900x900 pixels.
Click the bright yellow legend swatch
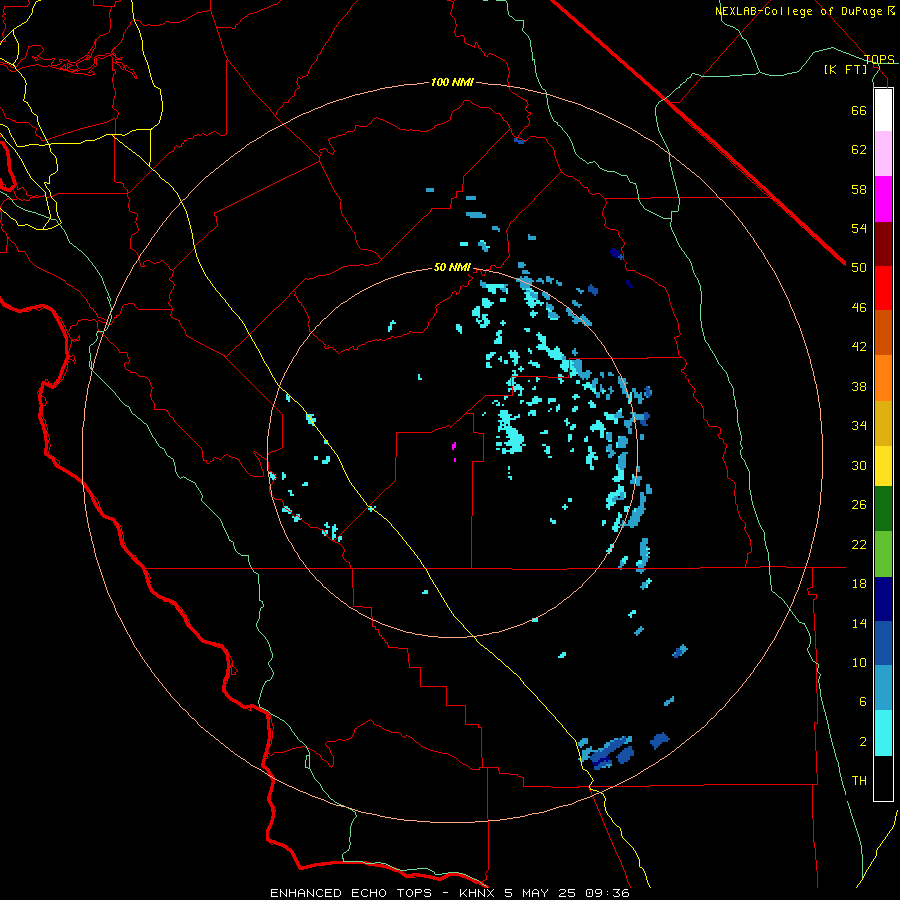pos(883,465)
